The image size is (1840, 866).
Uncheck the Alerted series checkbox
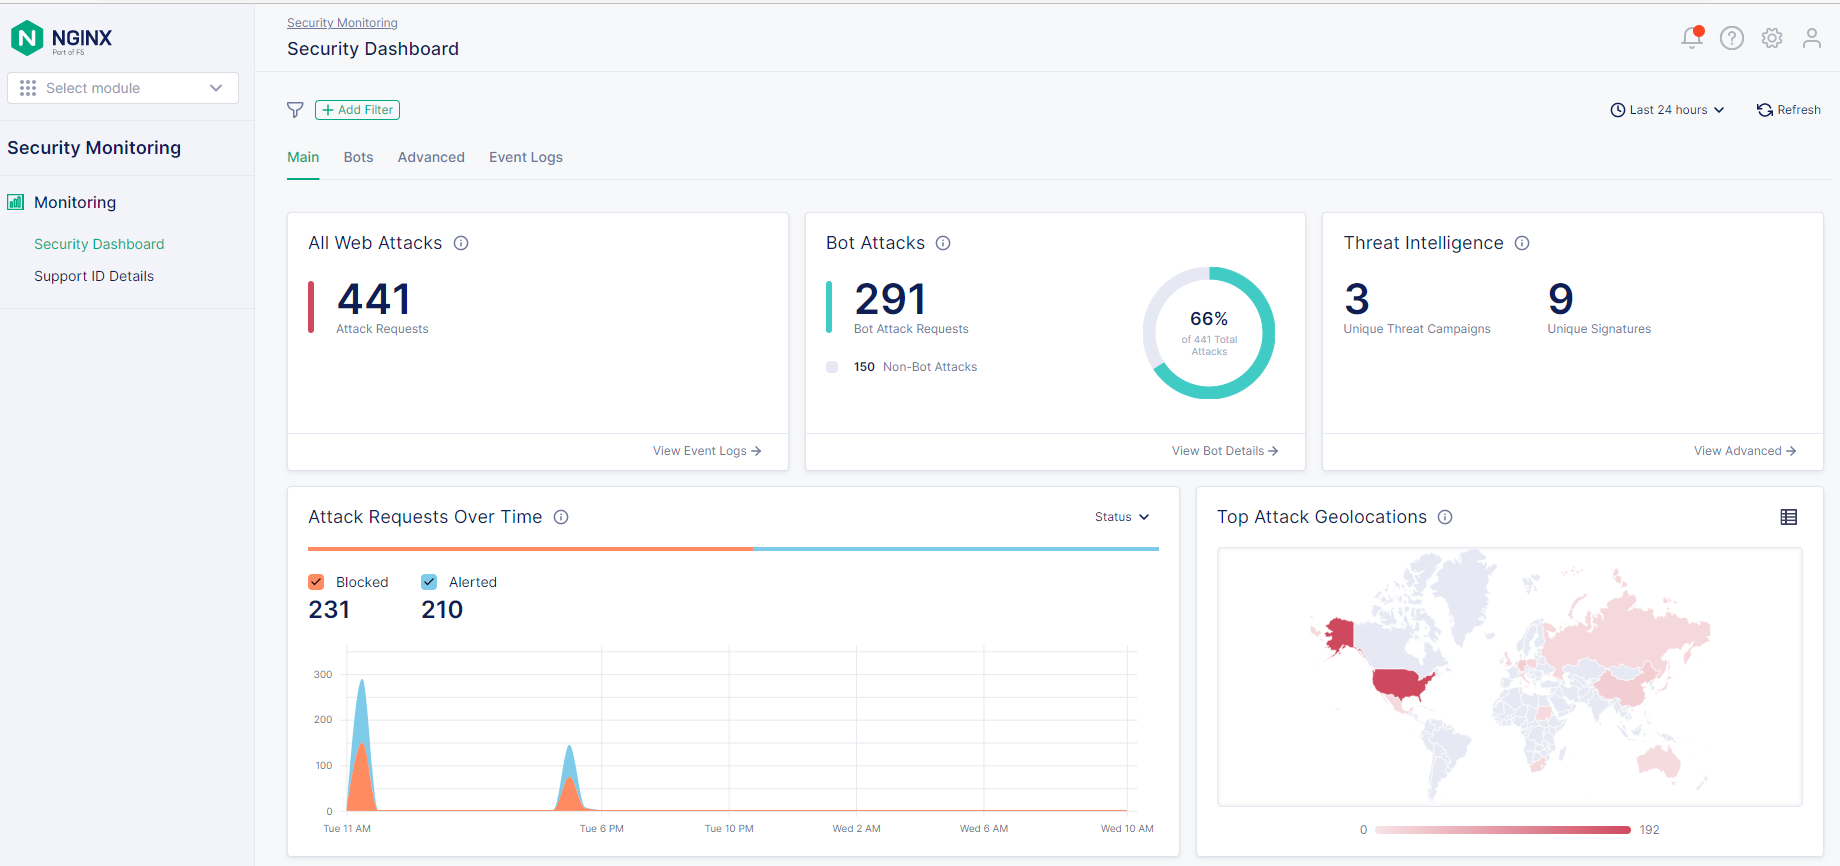coord(429,582)
